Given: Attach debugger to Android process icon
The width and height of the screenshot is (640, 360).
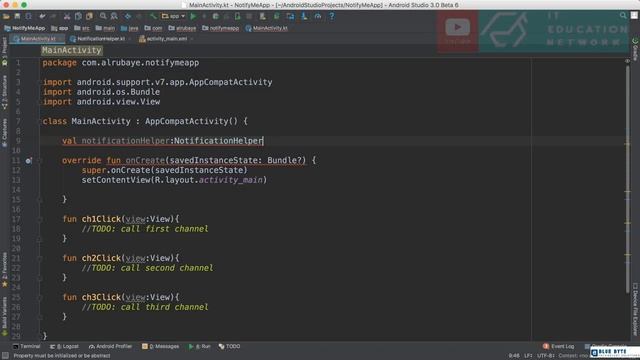Looking at the screenshot, I should [x=238, y=16].
